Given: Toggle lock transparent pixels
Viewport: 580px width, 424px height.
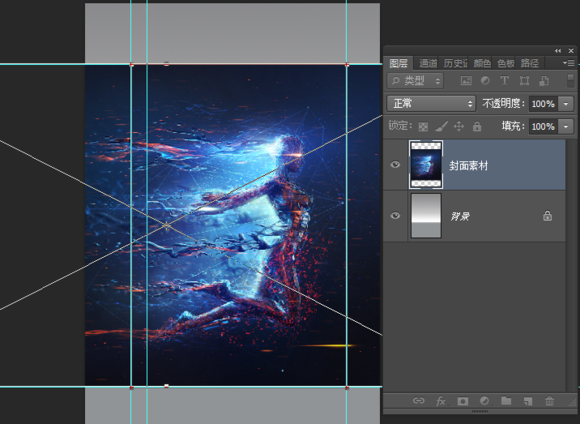Looking at the screenshot, I should (x=423, y=127).
